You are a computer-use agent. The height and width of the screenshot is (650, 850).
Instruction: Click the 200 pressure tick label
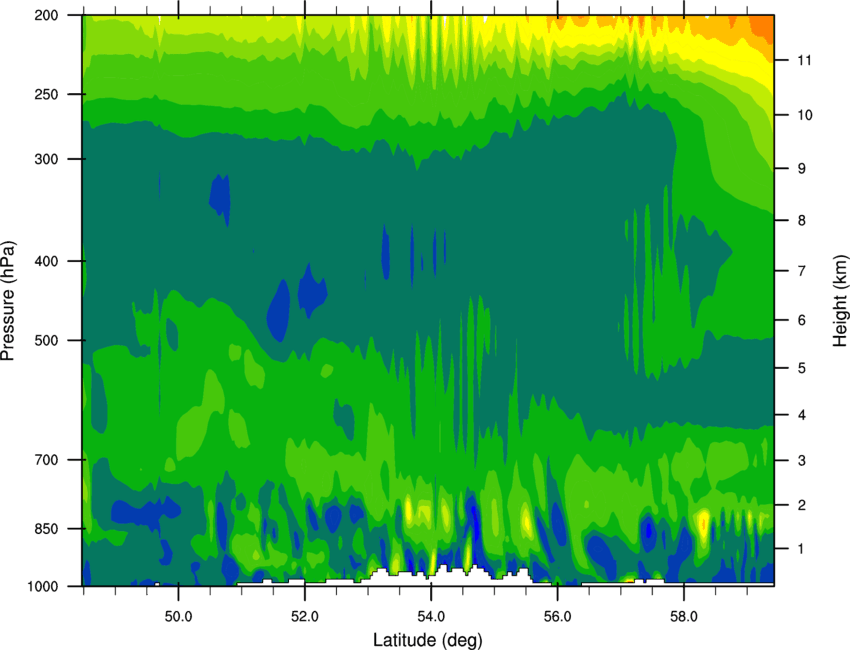(47, 15)
